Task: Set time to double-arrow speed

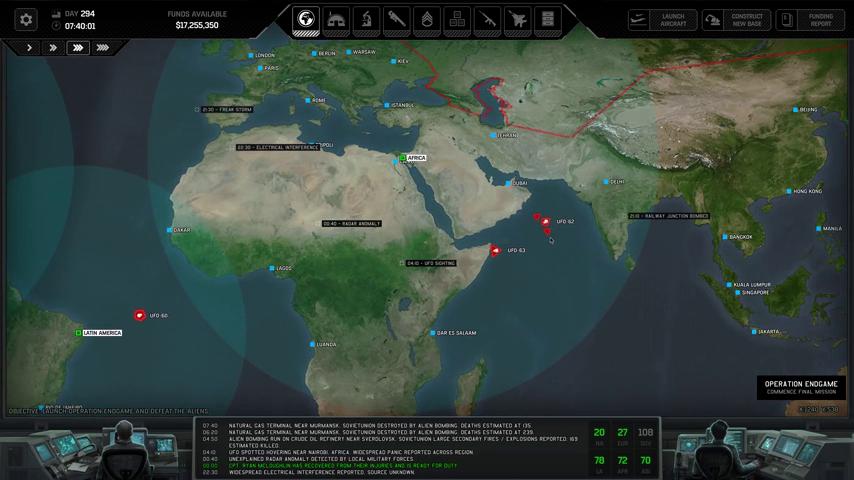Action: point(53,47)
